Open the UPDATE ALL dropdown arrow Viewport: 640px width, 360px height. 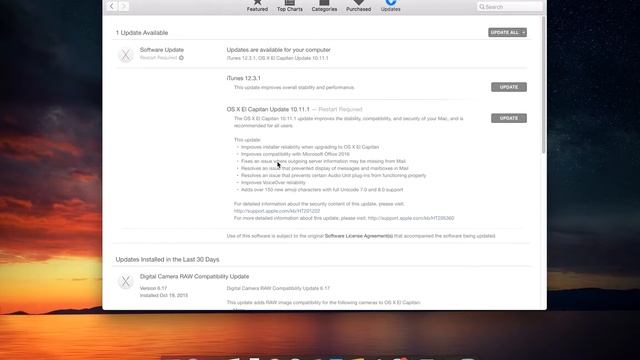pos(524,32)
